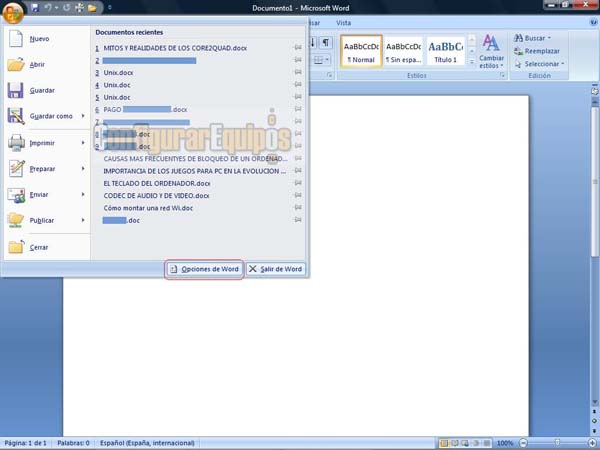Pin MITOS Y REALIDADES document to the list
This screenshot has height=450, width=600.
pyautogui.click(x=298, y=47)
